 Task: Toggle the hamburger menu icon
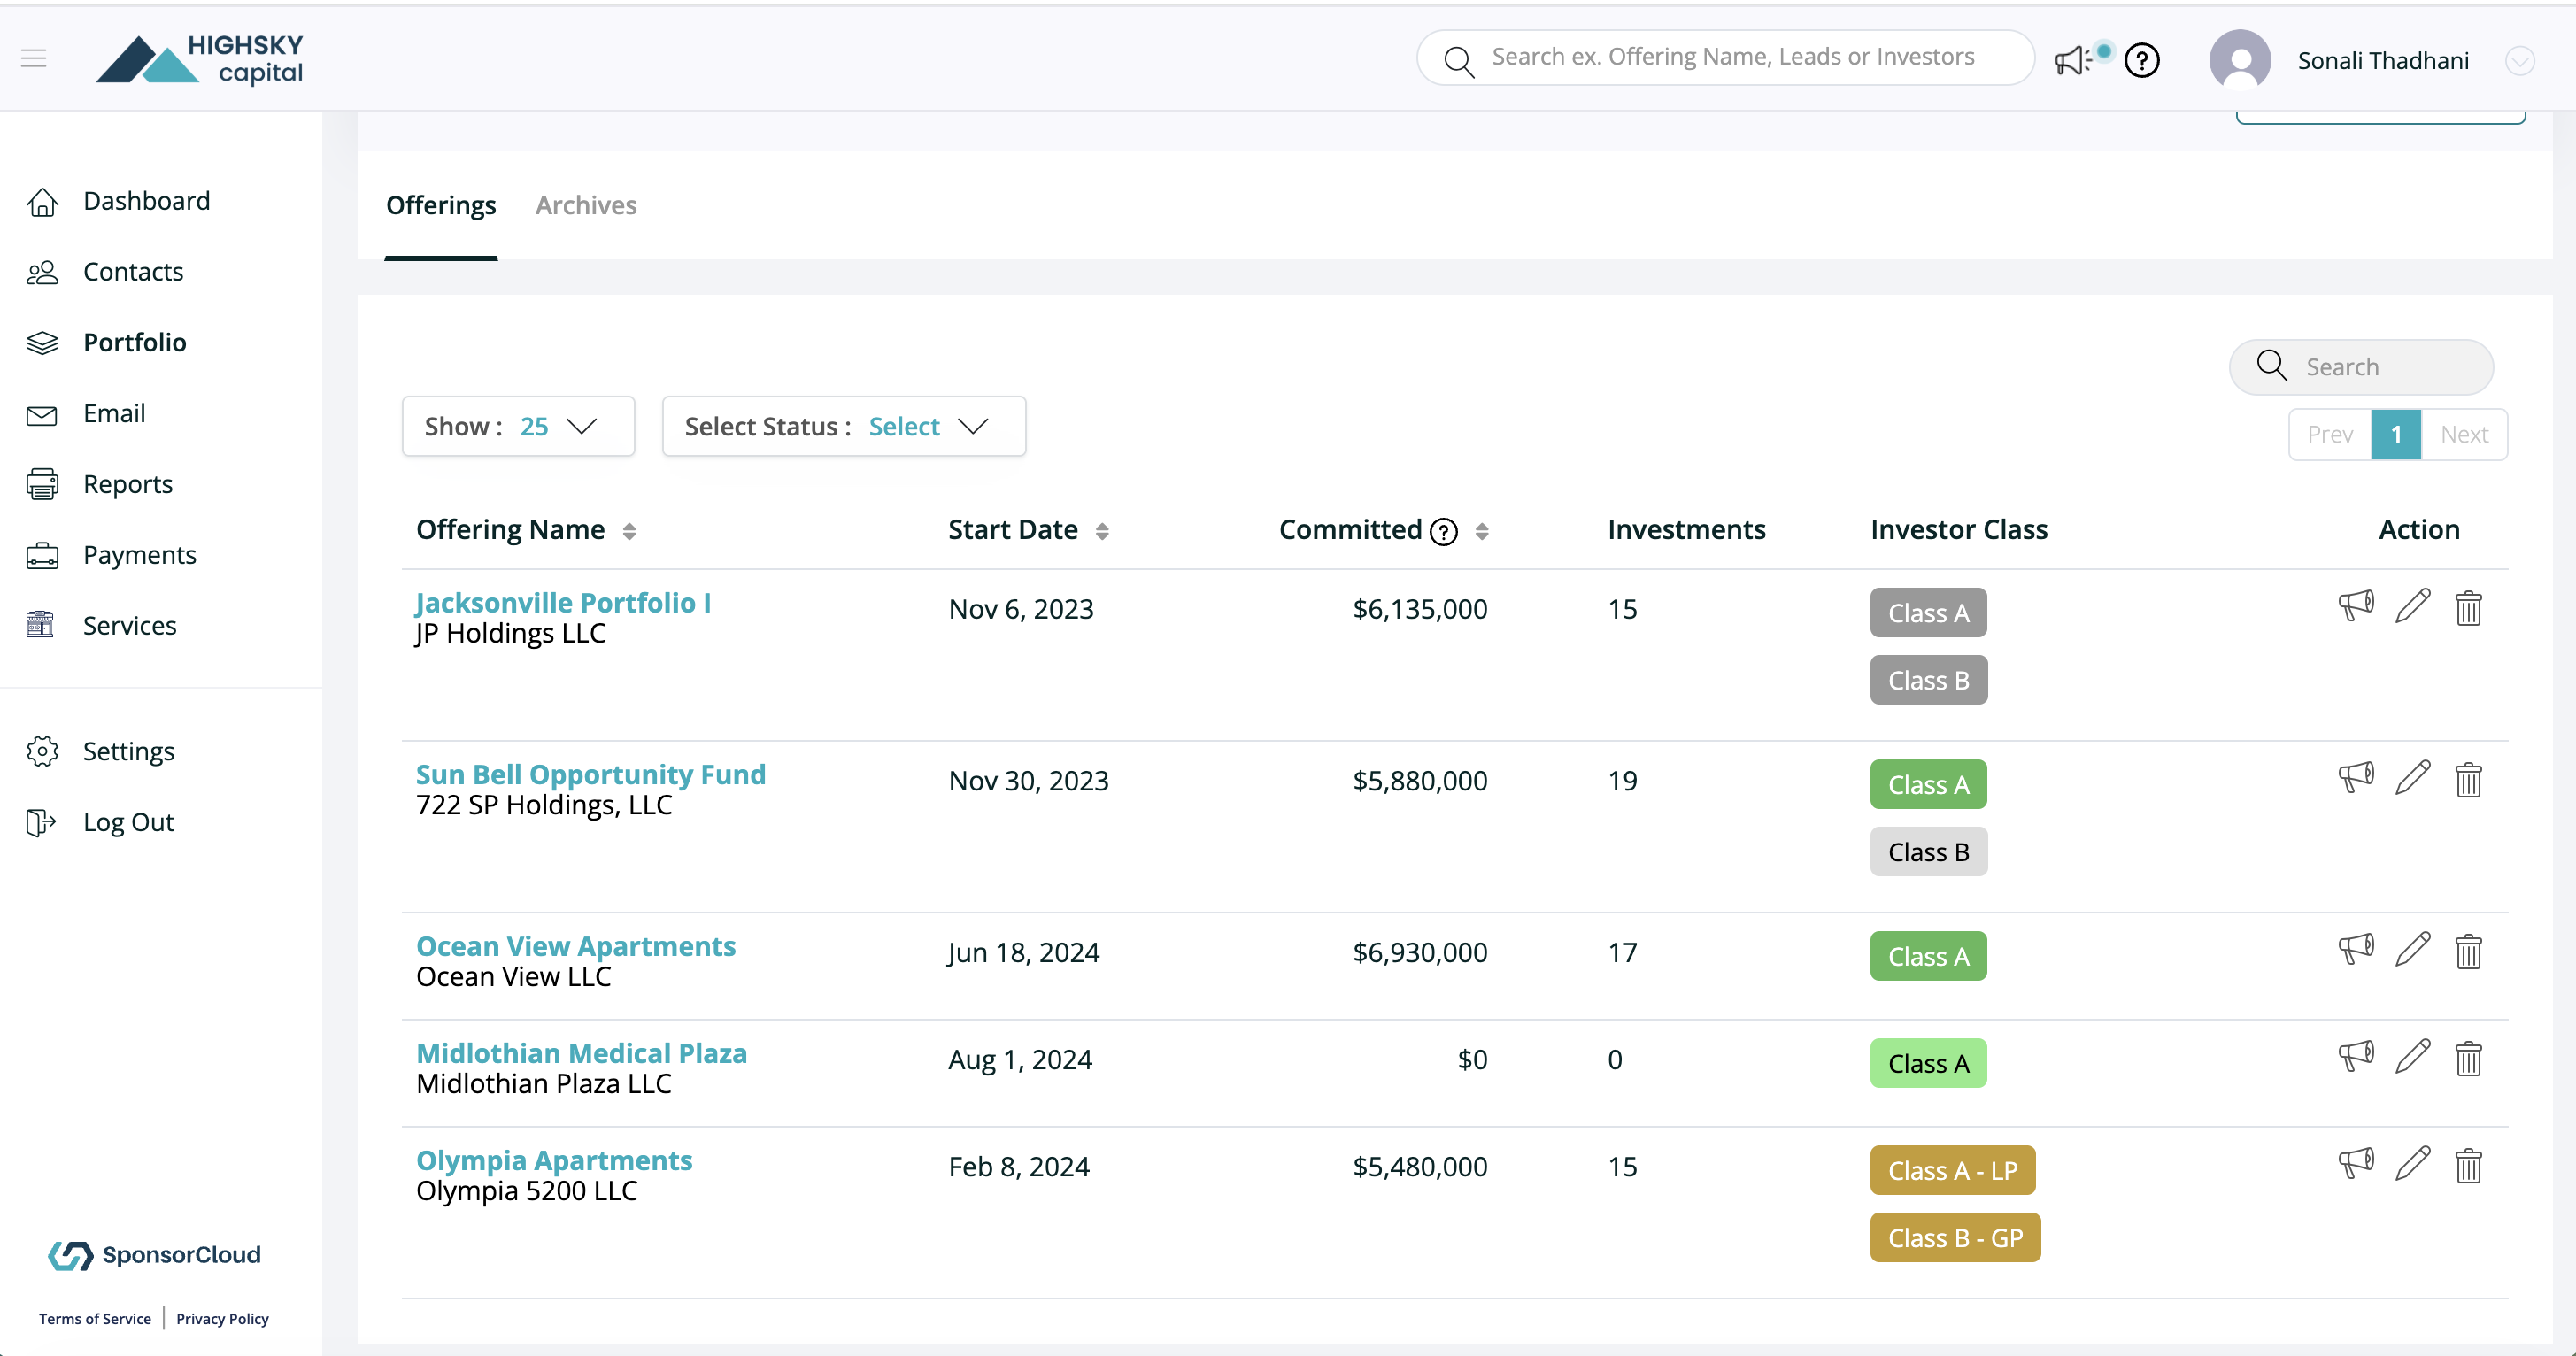pos(34,59)
